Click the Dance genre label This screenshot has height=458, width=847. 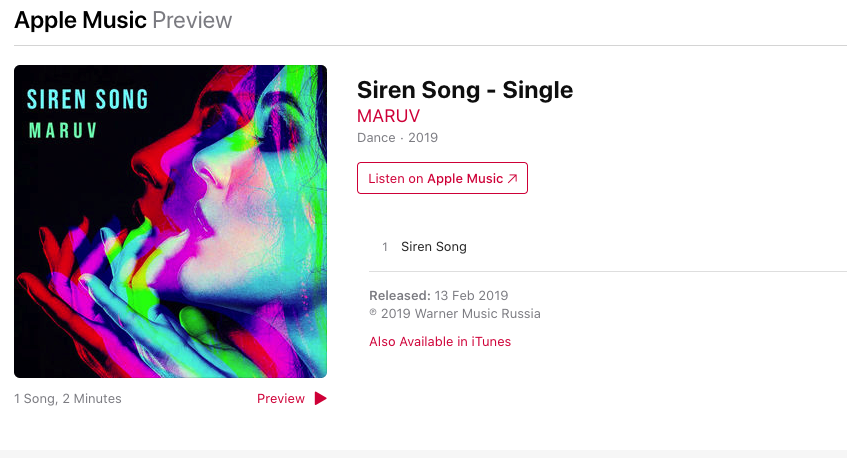376,138
